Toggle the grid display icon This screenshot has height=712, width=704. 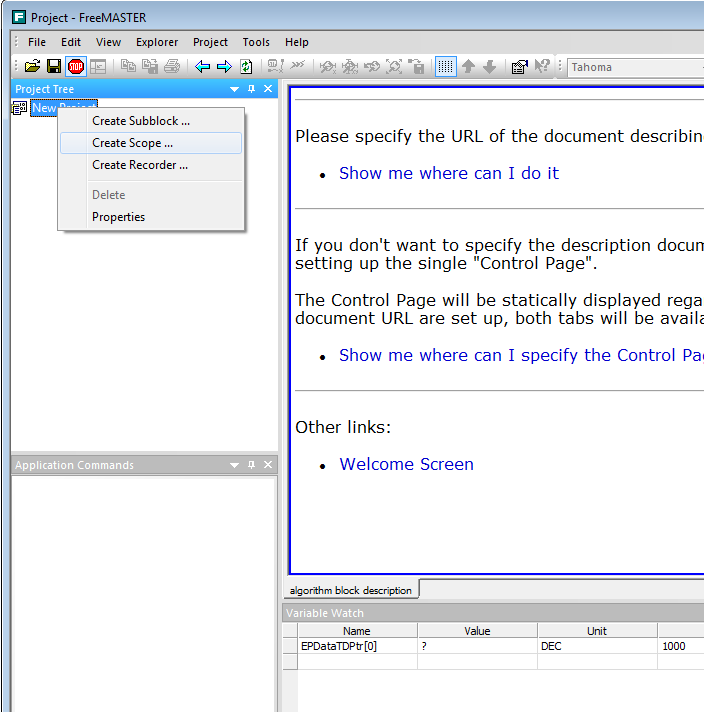pos(446,67)
